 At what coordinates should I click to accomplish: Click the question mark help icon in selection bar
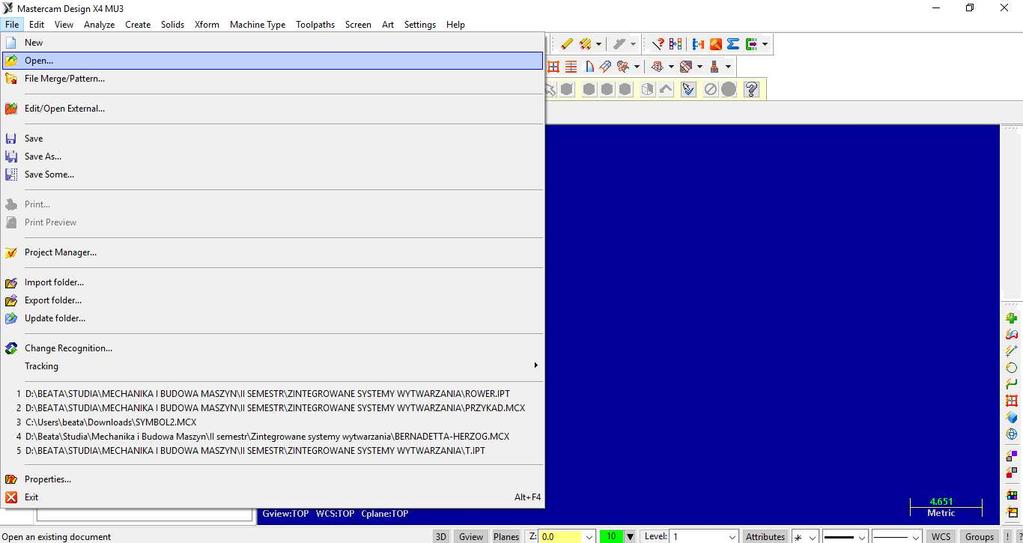(752, 89)
